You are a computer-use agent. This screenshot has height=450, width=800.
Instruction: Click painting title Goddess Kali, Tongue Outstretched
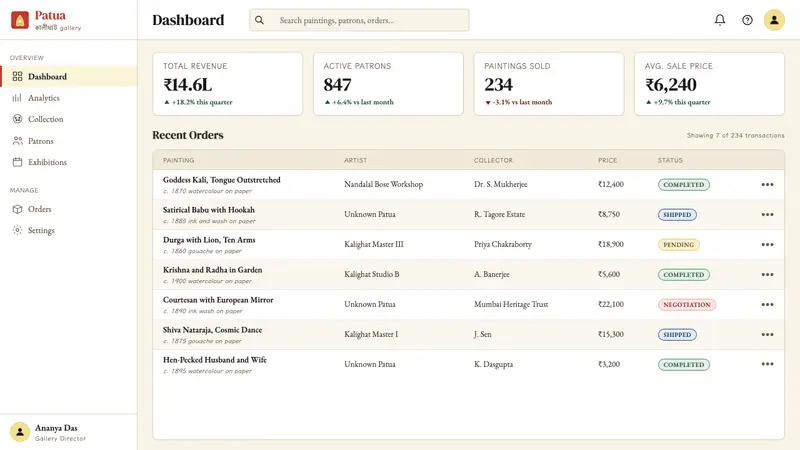pyautogui.click(x=221, y=180)
